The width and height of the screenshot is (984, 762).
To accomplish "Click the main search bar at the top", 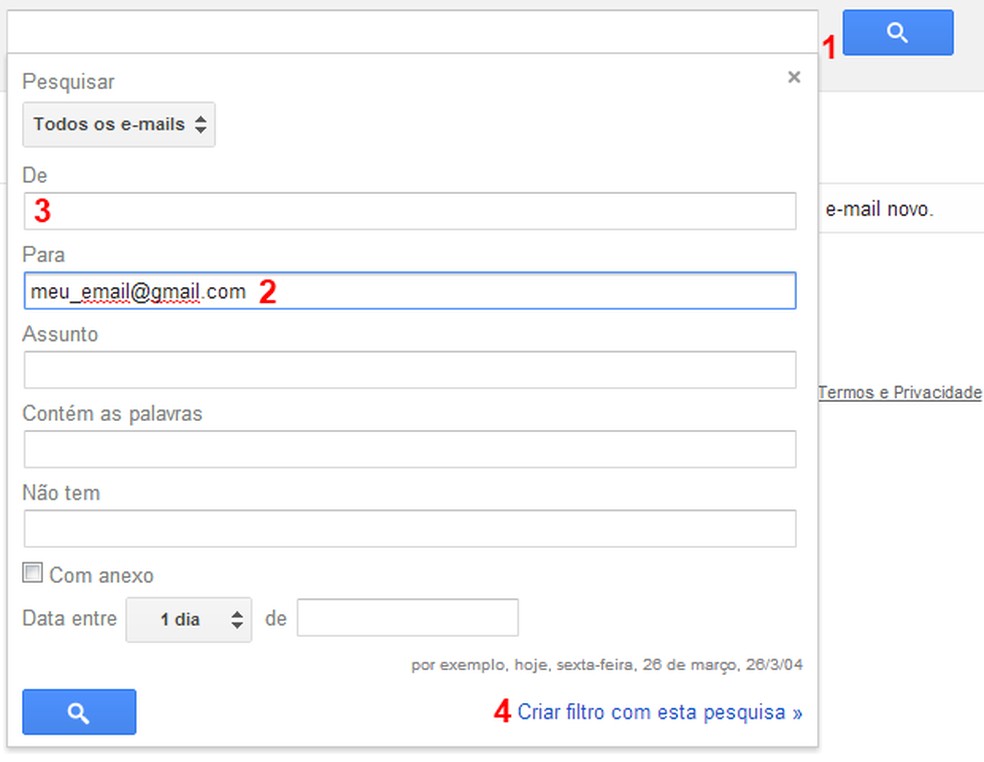I will tap(410, 32).
